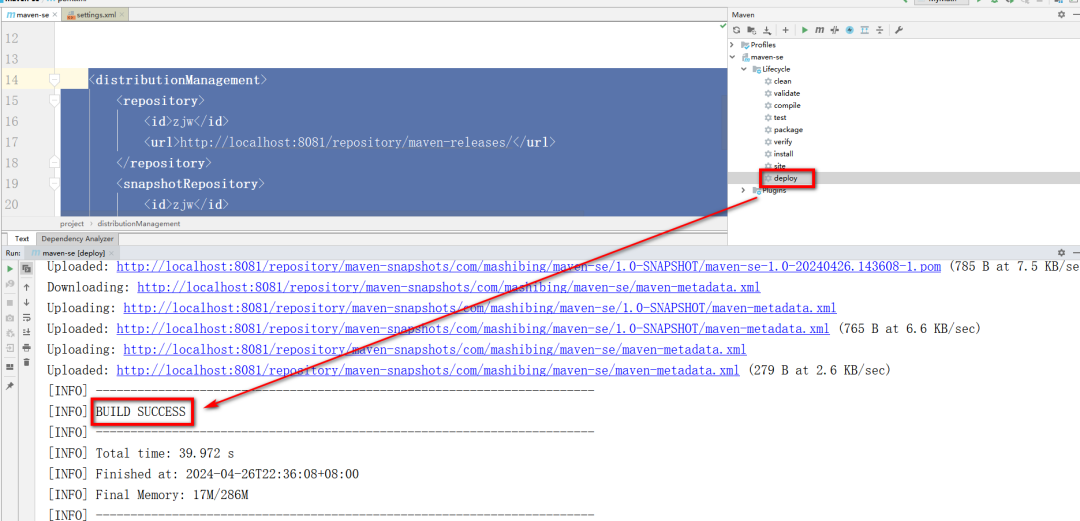Open Downloading maven-metadata.xml link

(448, 287)
